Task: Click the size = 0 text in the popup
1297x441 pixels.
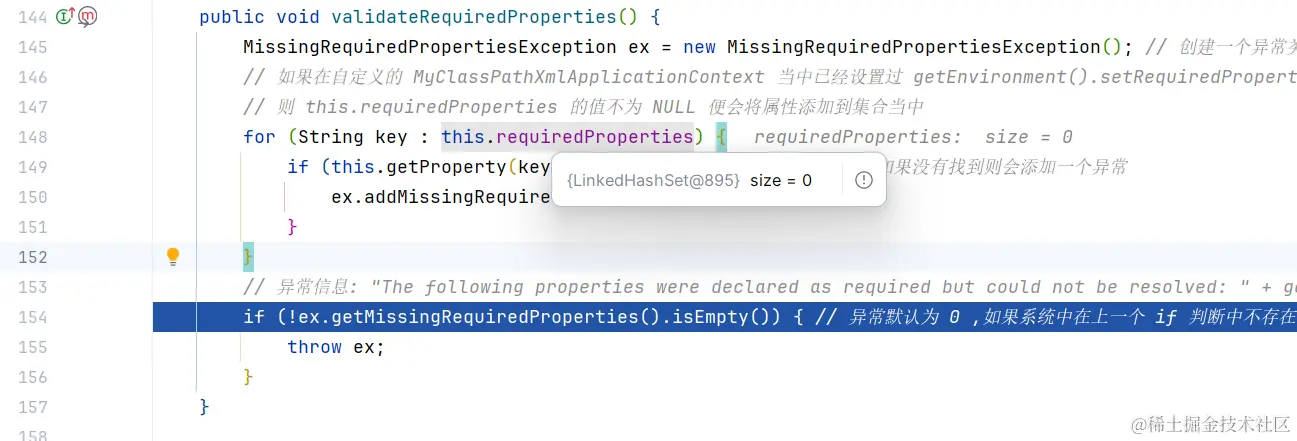Action: [781, 180]
